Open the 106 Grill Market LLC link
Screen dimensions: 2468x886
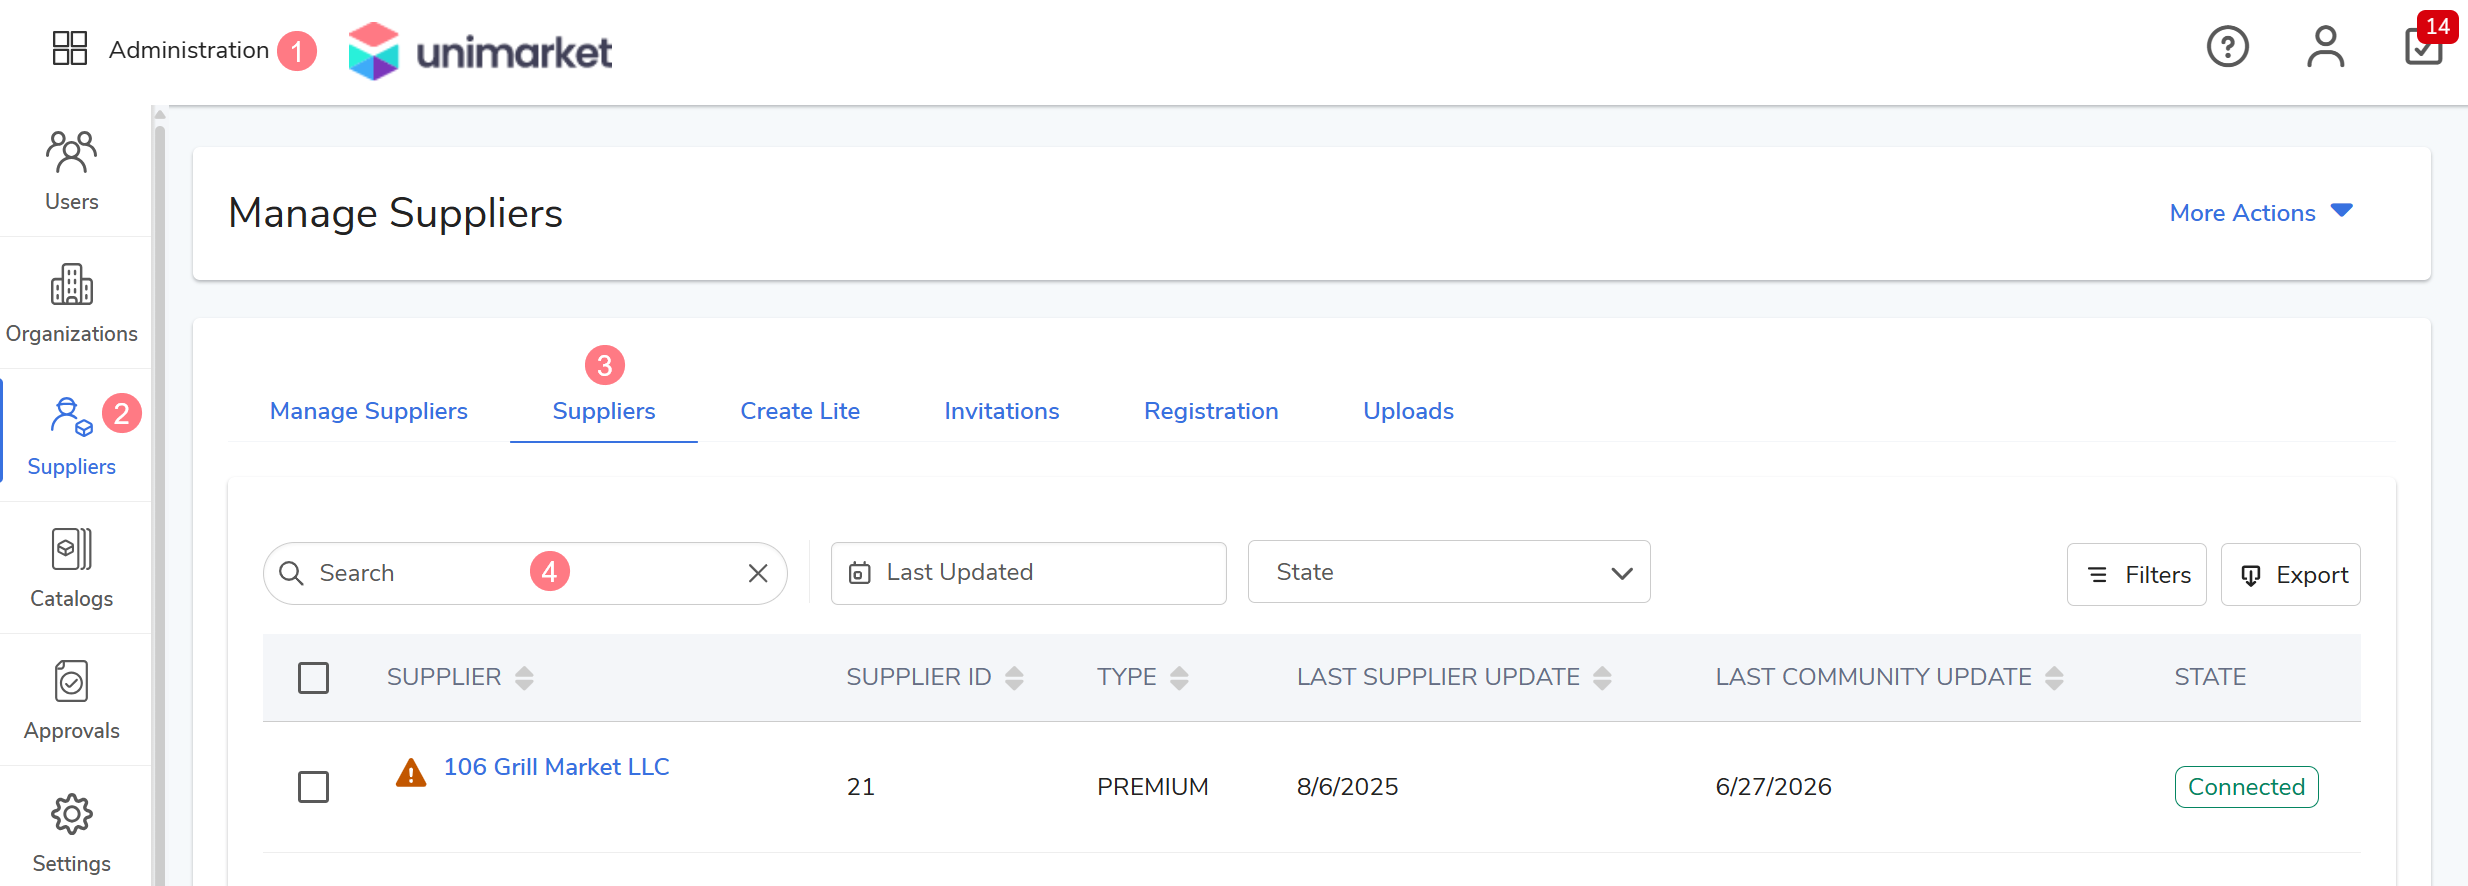click(556, 767)
